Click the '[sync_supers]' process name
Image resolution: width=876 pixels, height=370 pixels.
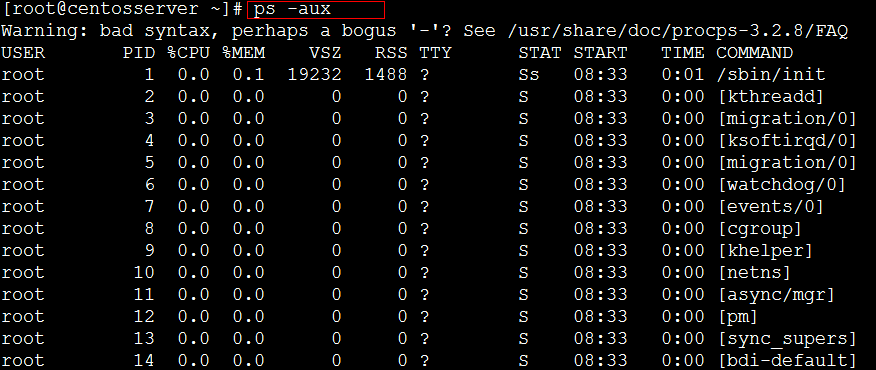coord(787,339)
